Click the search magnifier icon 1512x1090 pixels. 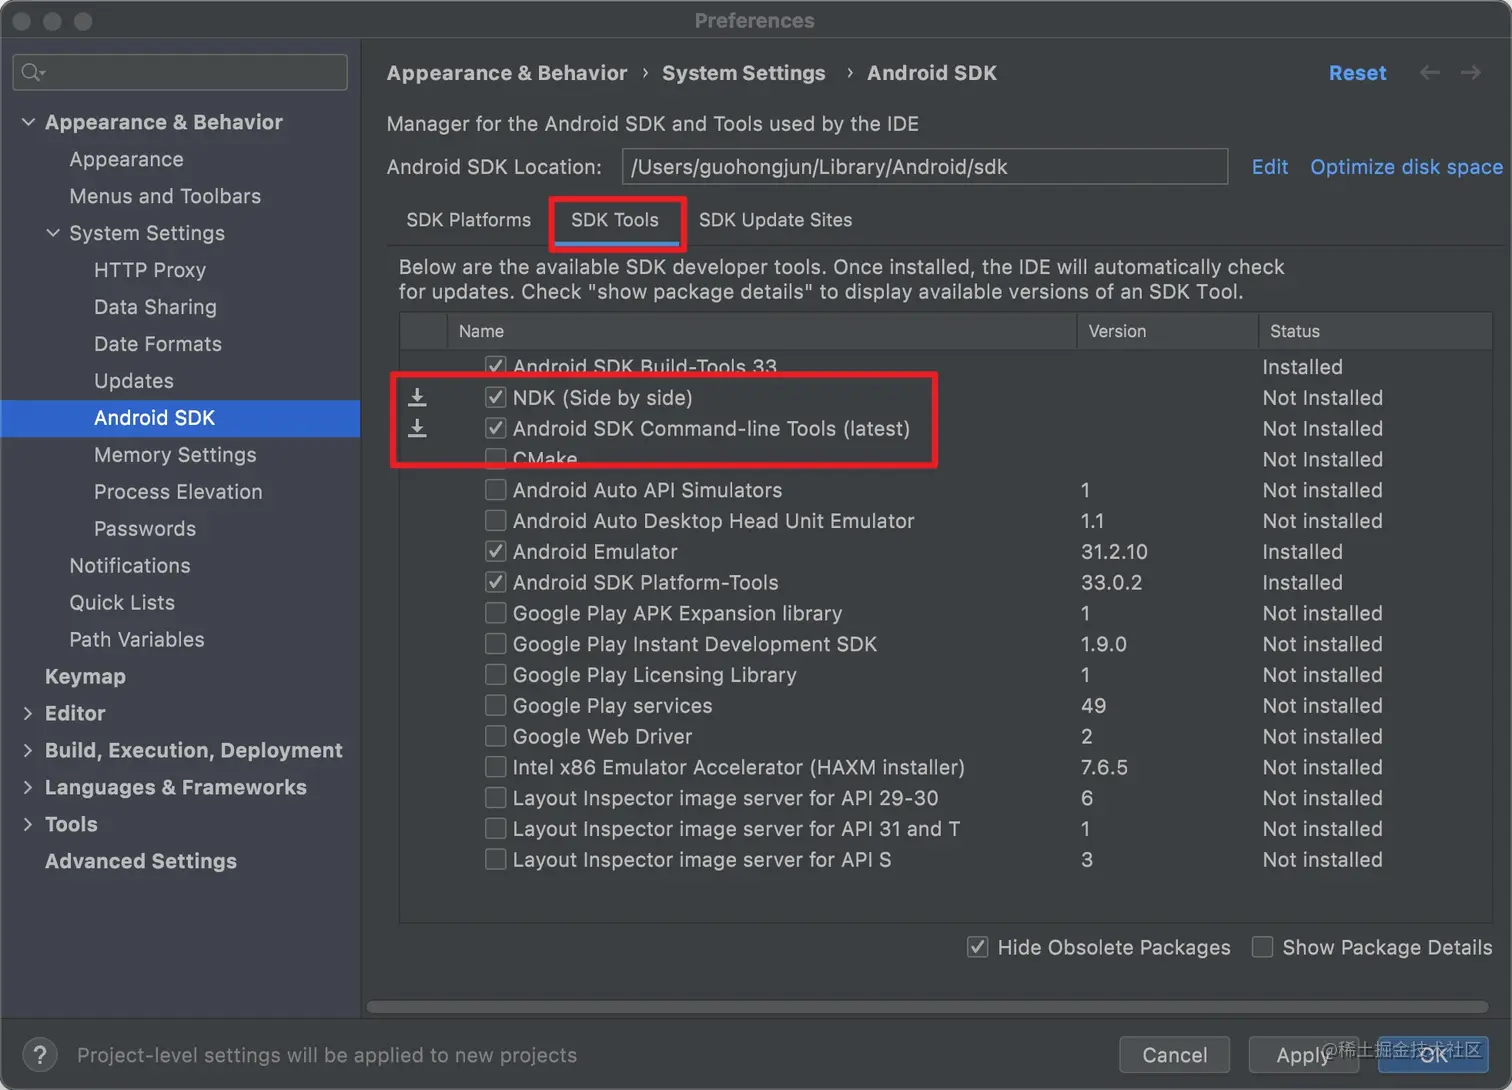coord(32,72)
